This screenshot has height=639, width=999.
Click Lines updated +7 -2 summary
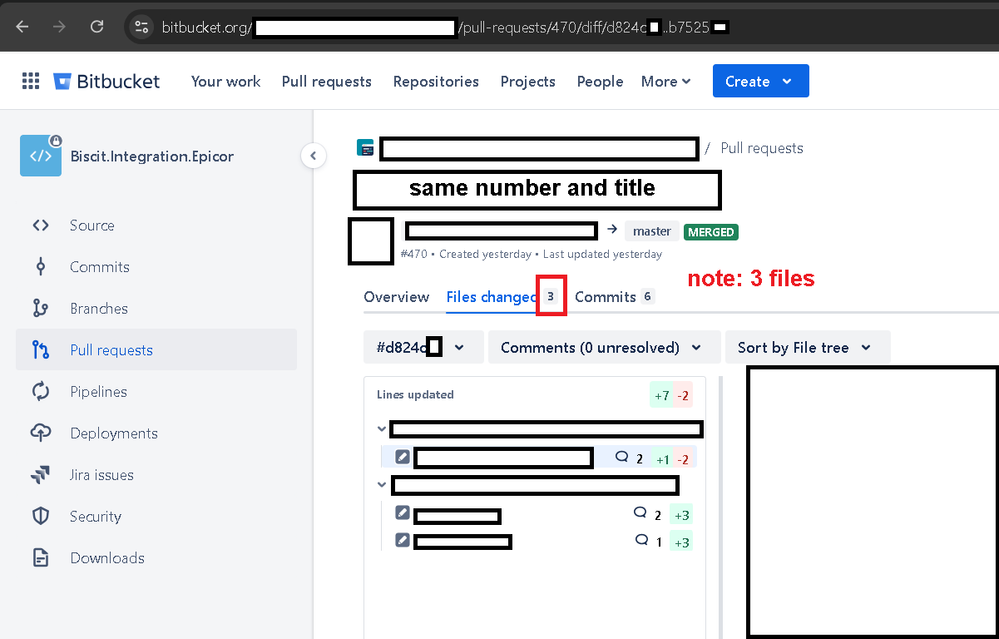coord(535,395)
